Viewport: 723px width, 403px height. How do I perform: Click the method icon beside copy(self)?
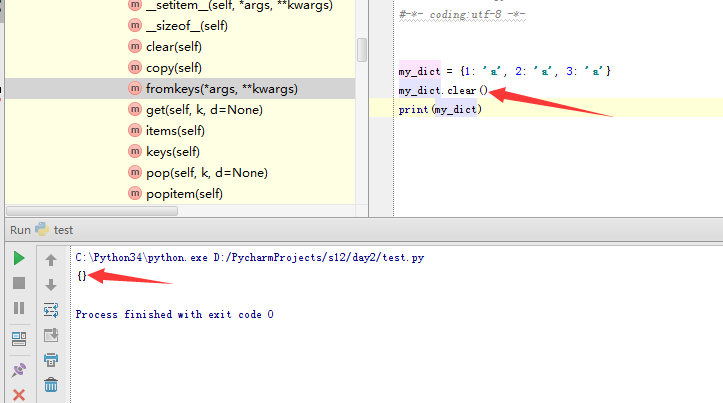tap(135, 67)
